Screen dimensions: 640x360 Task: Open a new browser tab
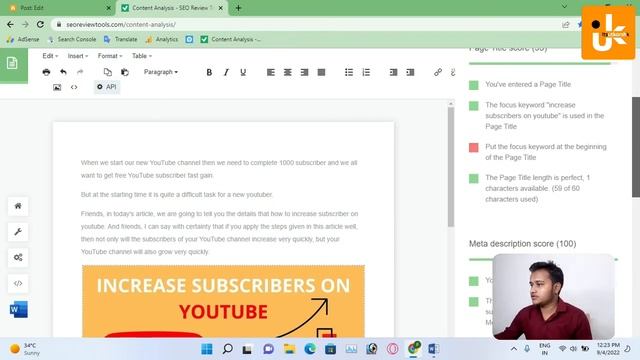coord(238,8)
